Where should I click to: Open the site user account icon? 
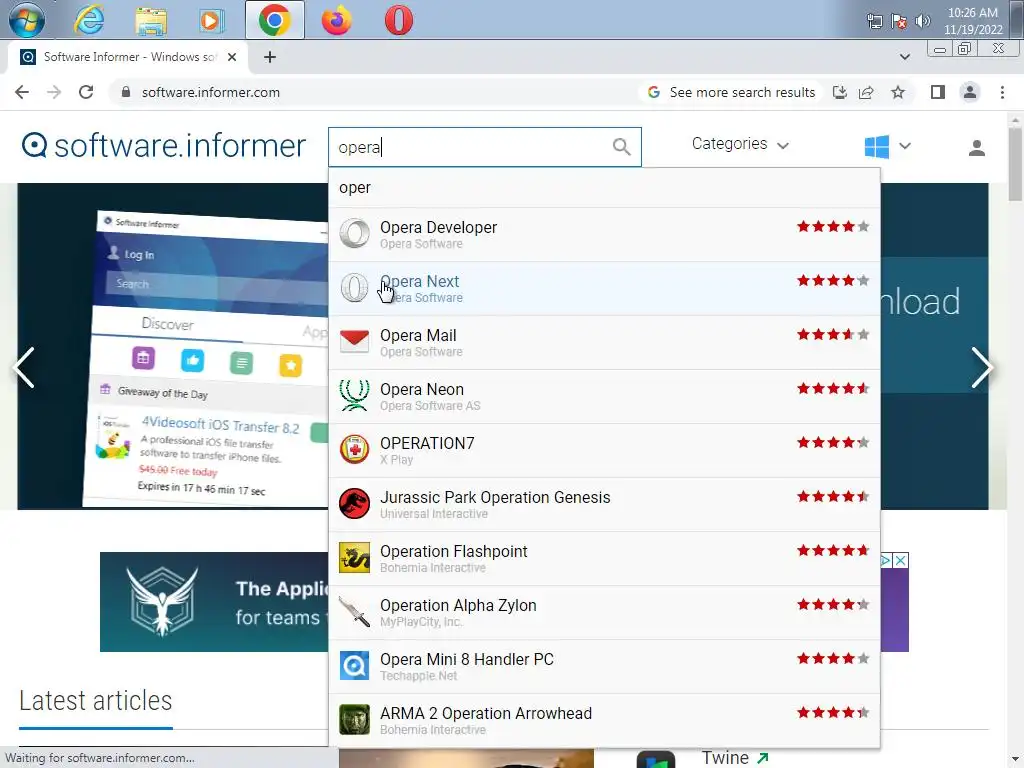click(x=976, y=148)
